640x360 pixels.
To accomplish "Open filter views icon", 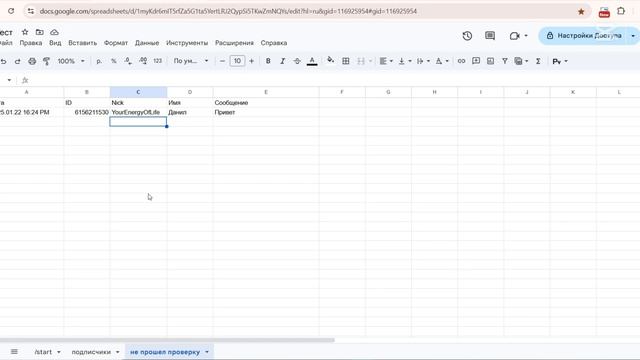I will coord(518,61).
